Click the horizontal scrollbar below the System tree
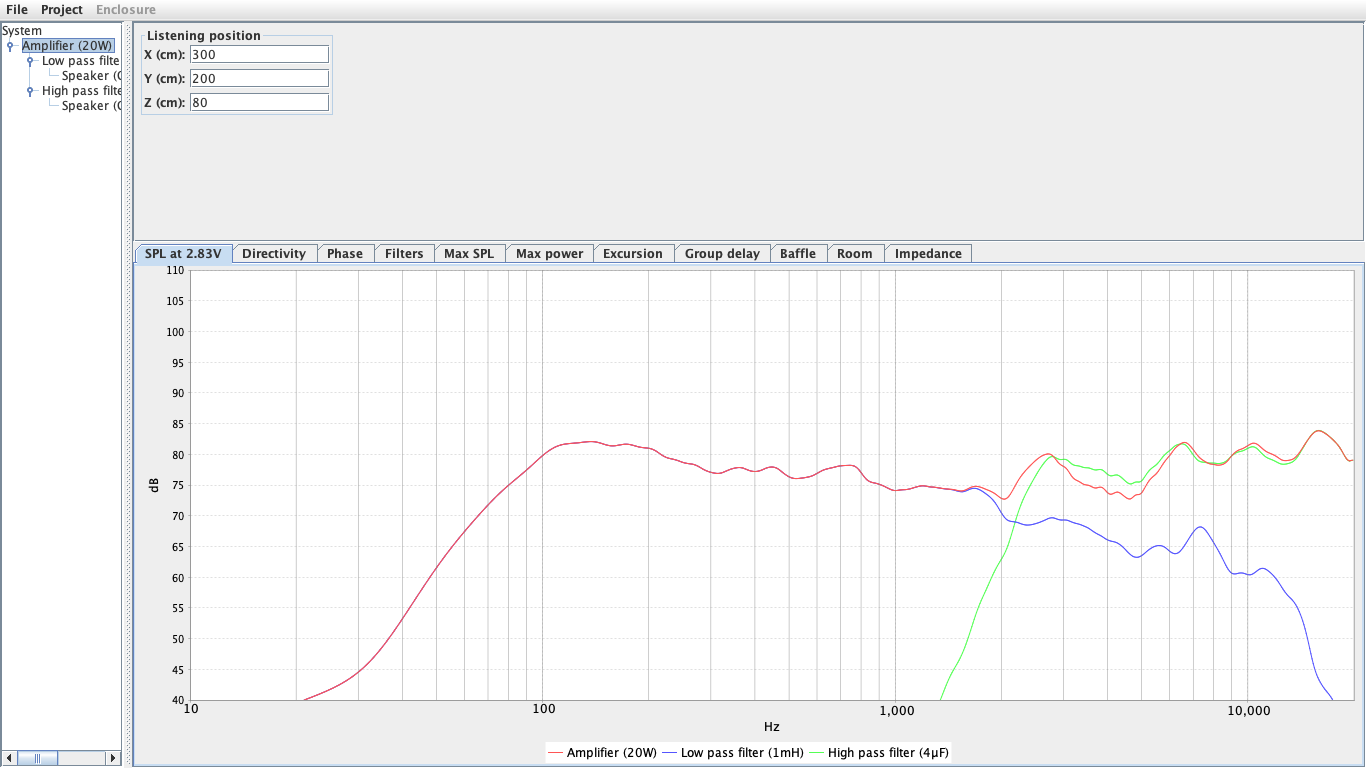This screenshot has width=1366, height=768. [37, 757]
